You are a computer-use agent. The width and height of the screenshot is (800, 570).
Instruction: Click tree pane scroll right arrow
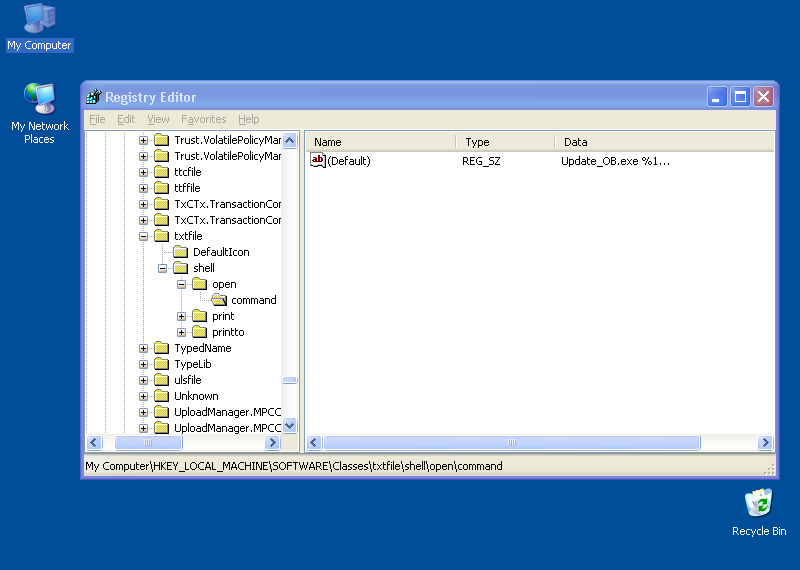[272, 442]
